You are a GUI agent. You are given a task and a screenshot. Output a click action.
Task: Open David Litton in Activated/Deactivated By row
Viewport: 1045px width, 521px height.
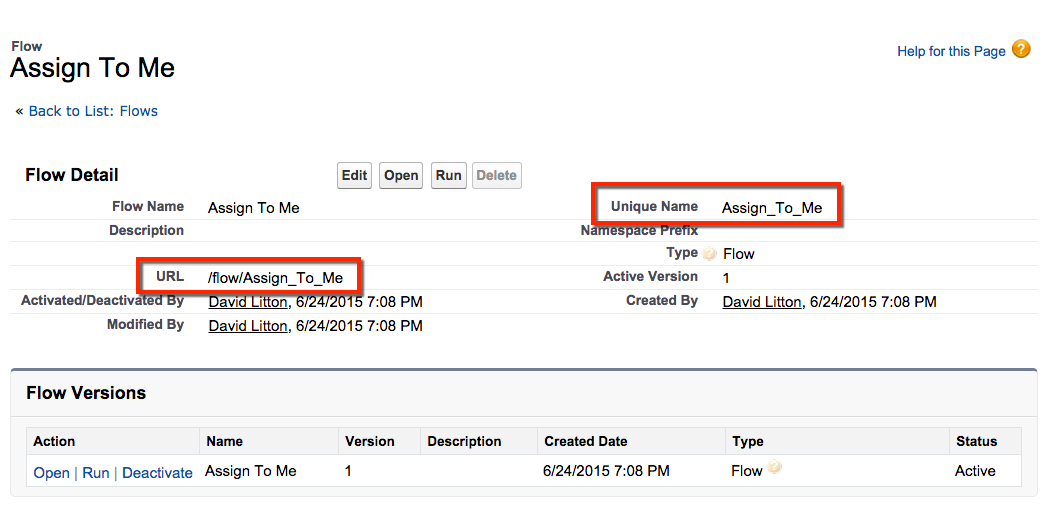(x=248, y=301)
